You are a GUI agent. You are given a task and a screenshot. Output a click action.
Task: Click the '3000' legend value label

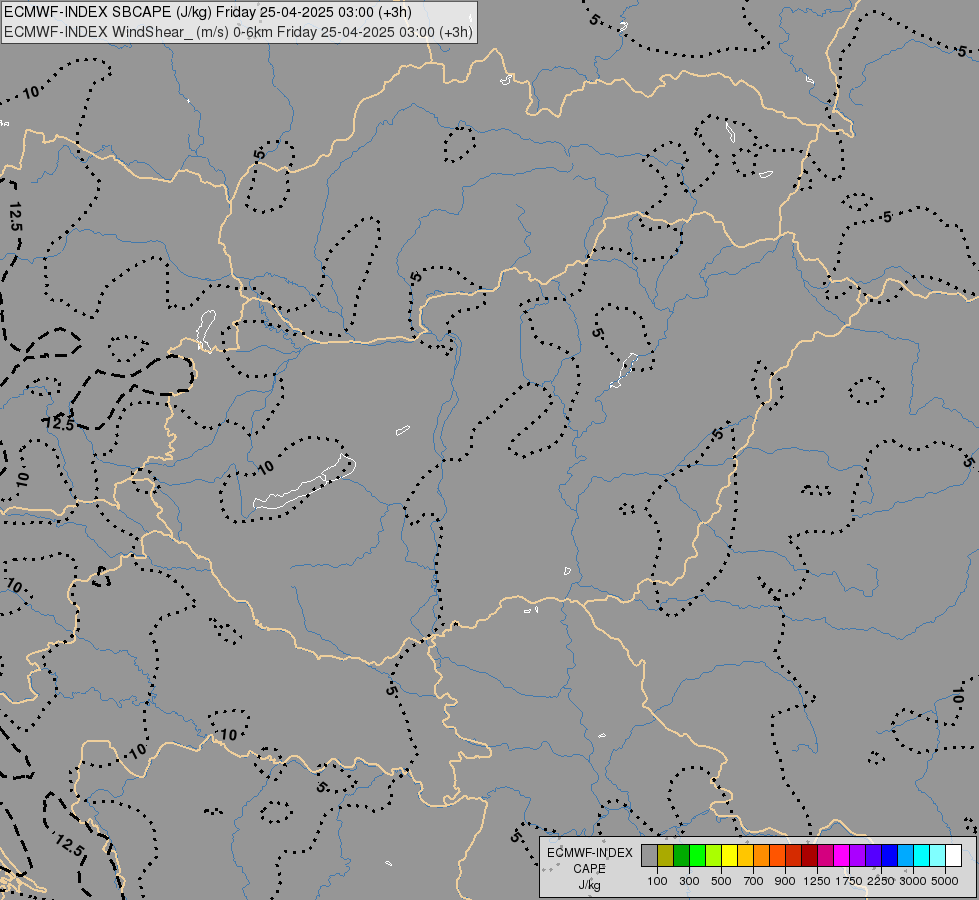coord(913,881)
